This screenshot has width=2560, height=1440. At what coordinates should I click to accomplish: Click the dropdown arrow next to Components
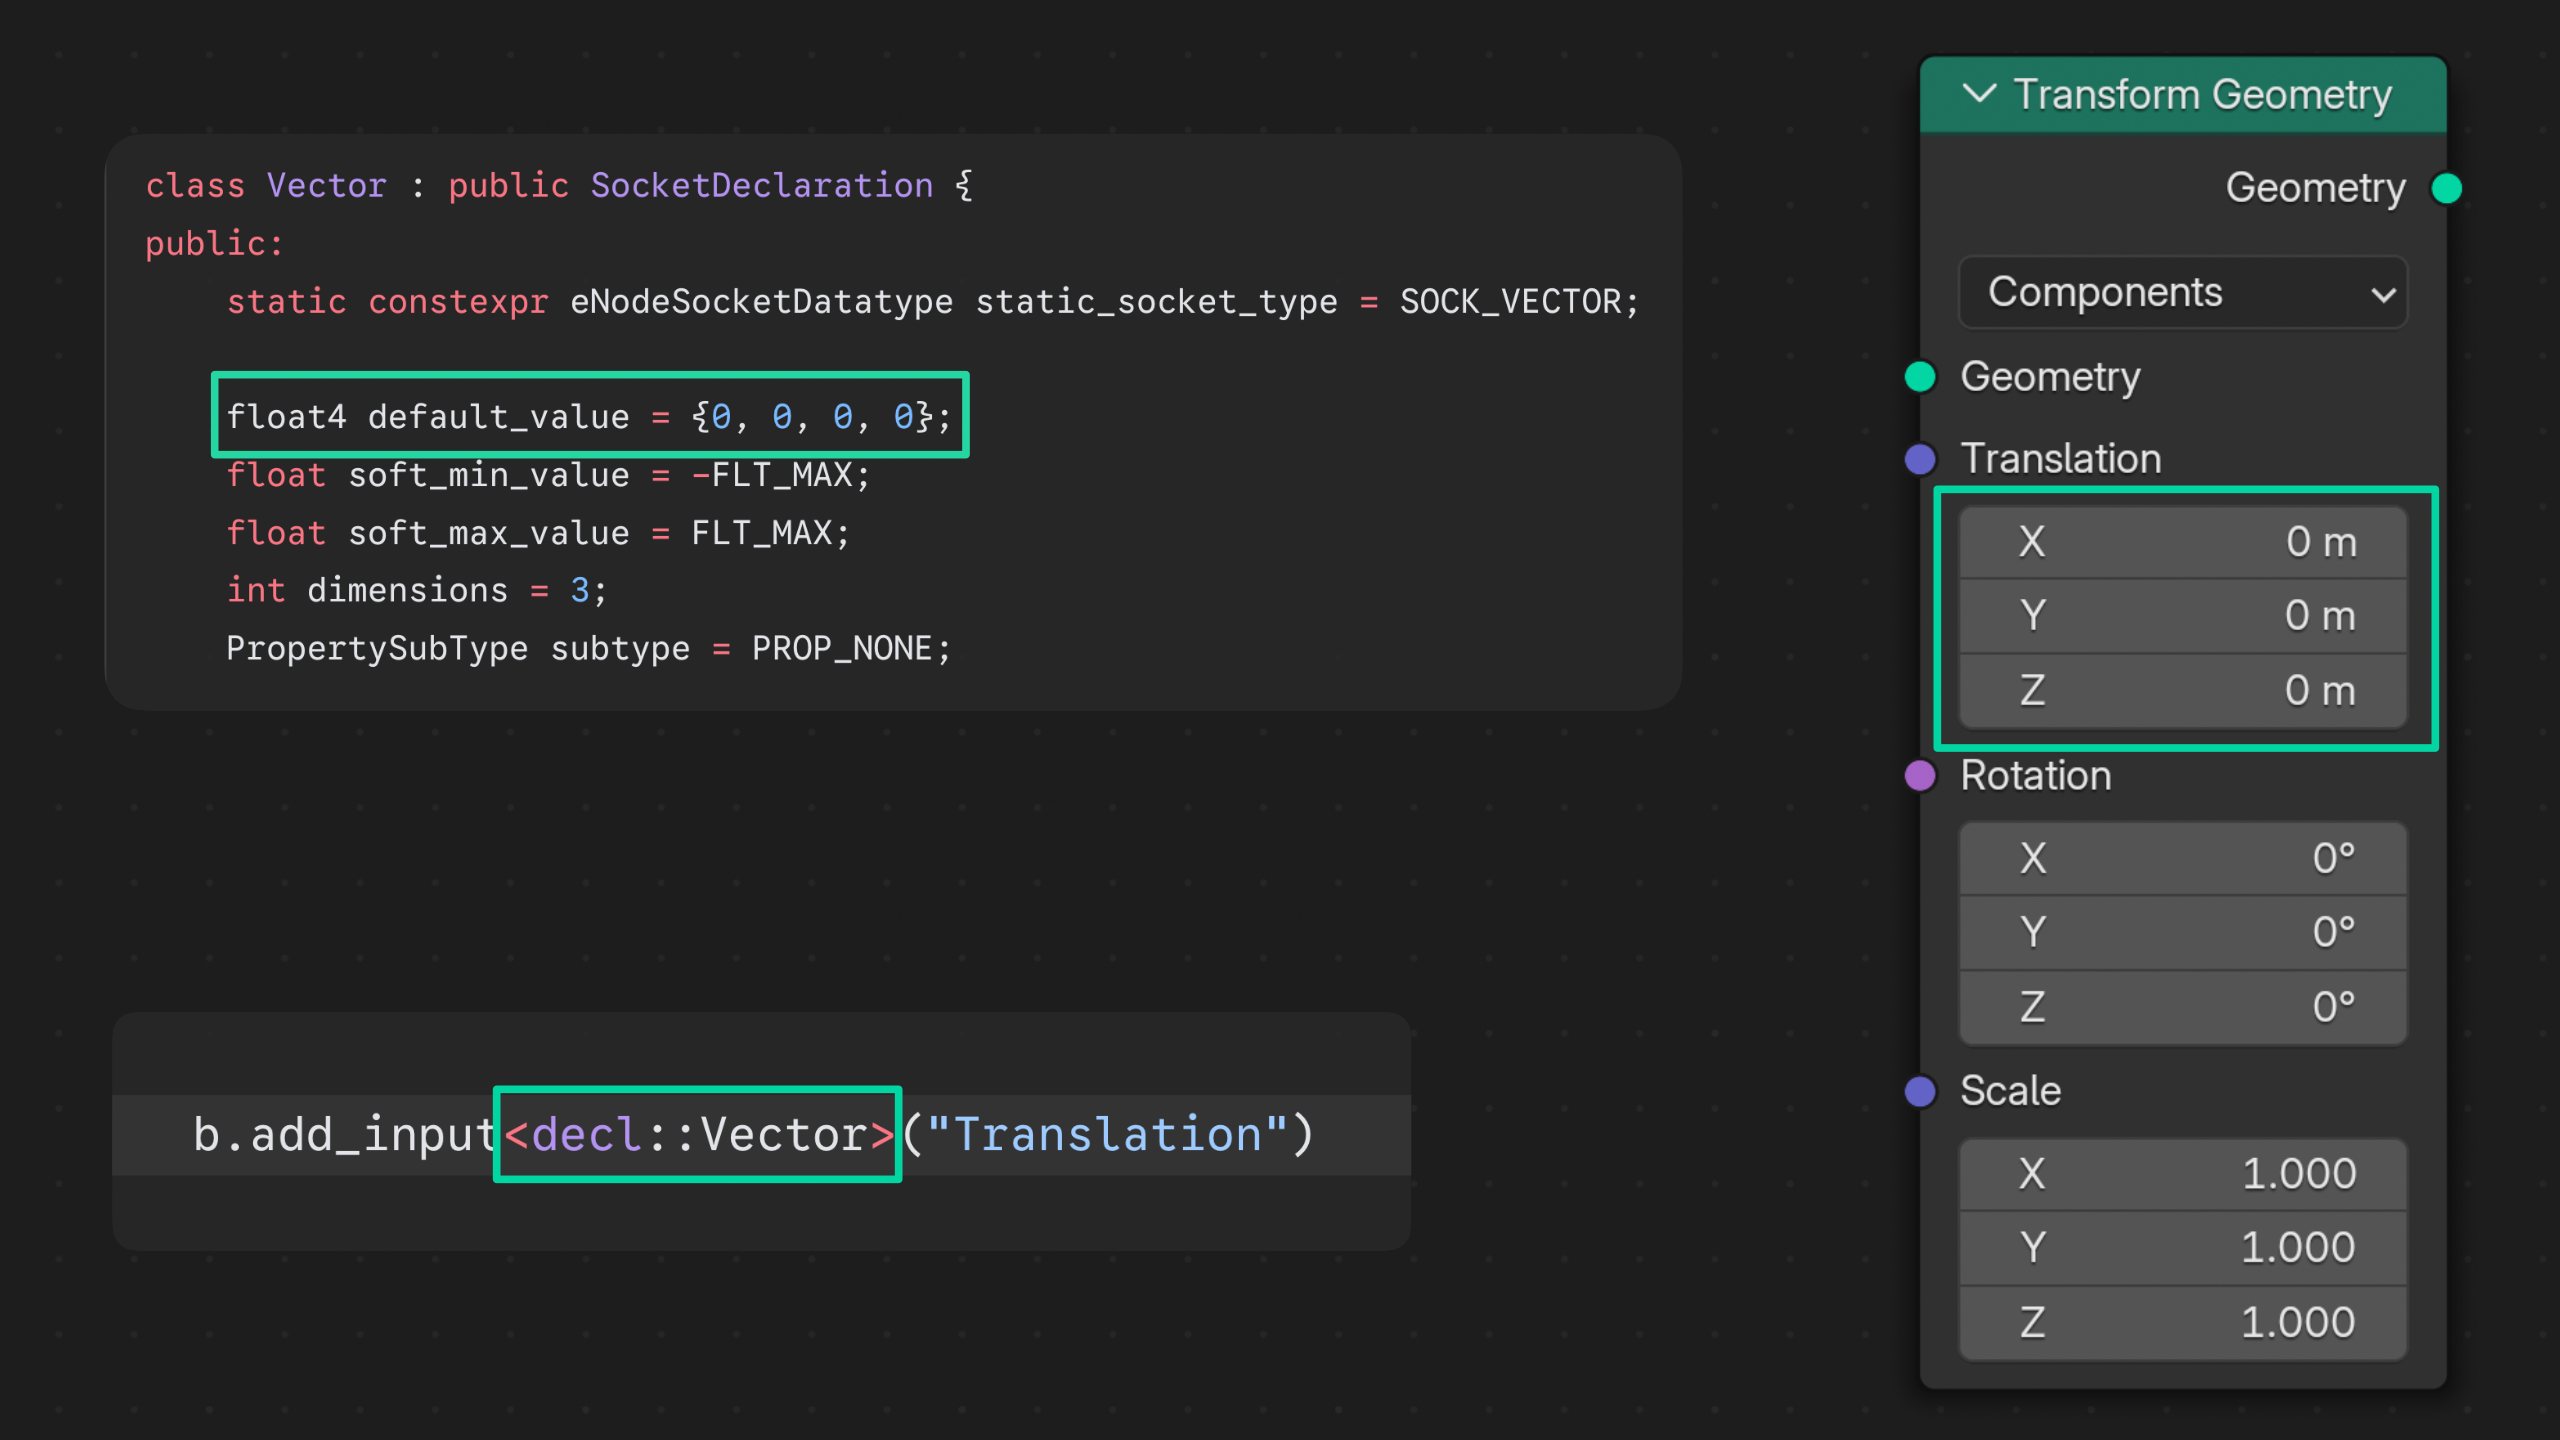point(2383,295)
